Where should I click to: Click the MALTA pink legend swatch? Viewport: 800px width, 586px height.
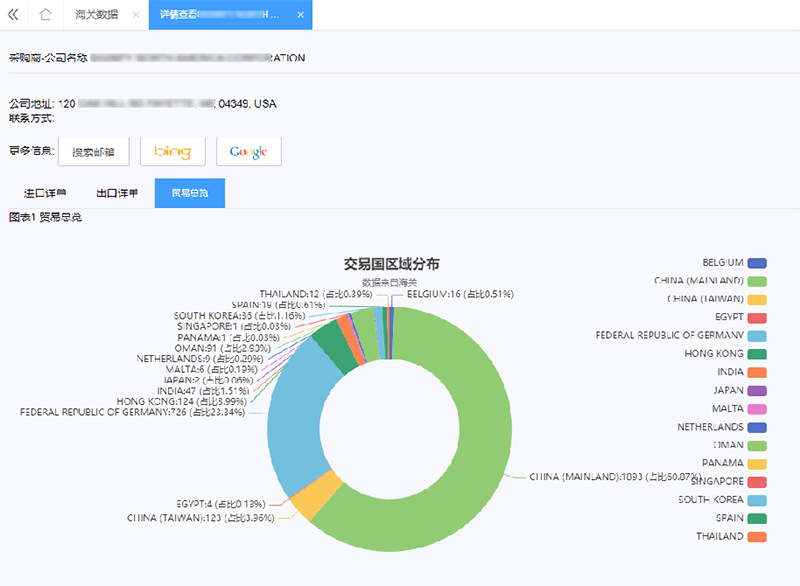tap(756, 409)
